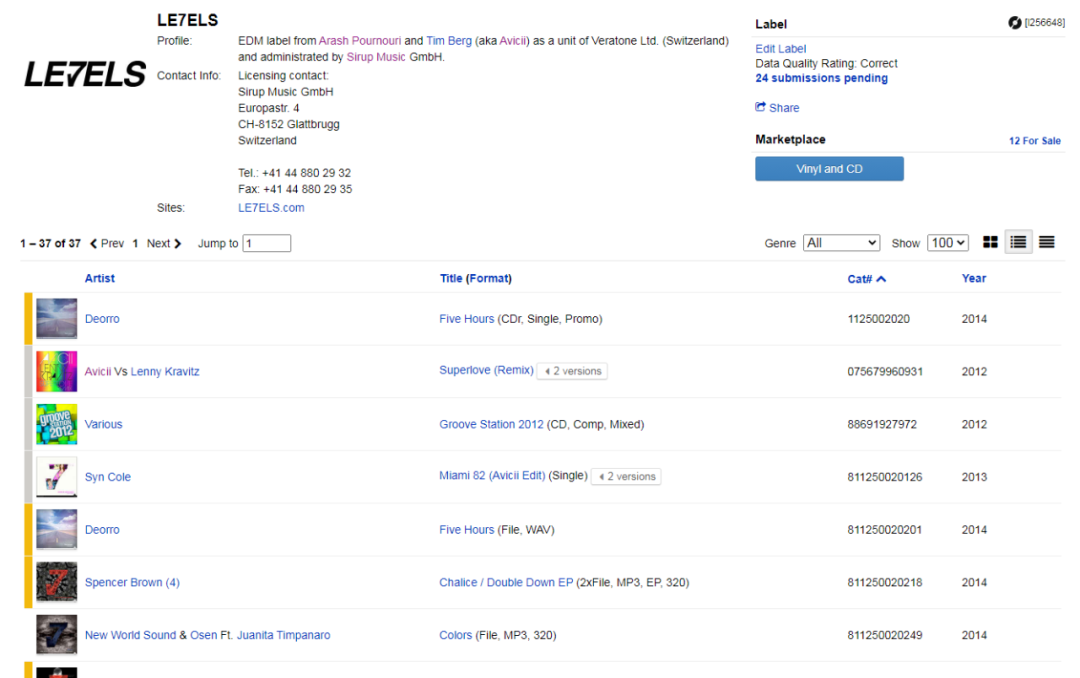
Task: Open the Arash Pournouri profile link
Action: point(360,41)
